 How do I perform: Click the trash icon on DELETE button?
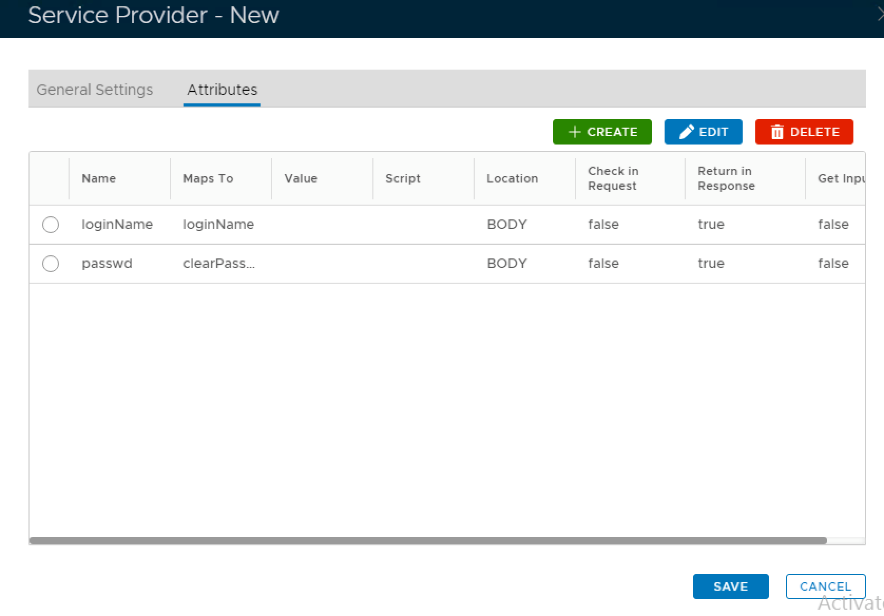[x=777, y=132]
